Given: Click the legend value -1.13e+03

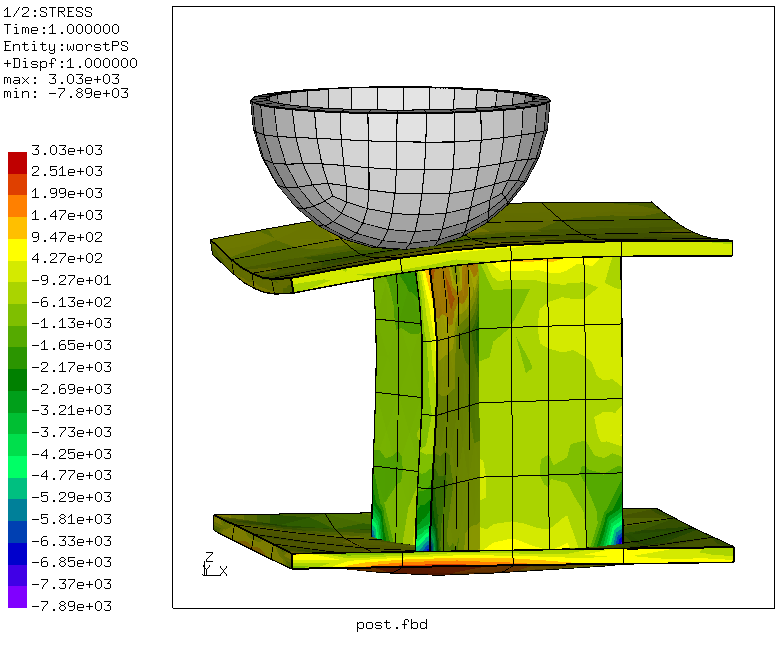Looking at the screenshot, I should pyautogui.click(x=72, y=324).
